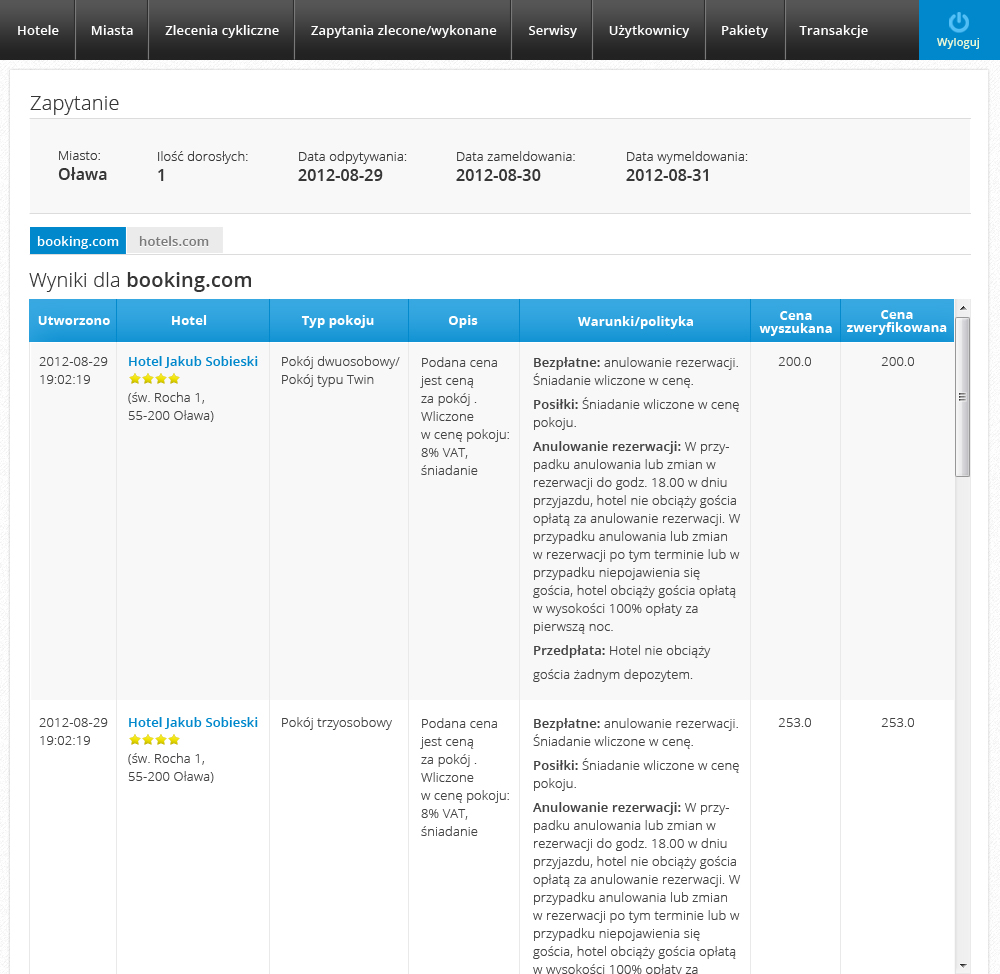Image resolution: width=1000 pixels, height=974 pixels.
Task: Click the Utworzono column header
Action: 73,320
